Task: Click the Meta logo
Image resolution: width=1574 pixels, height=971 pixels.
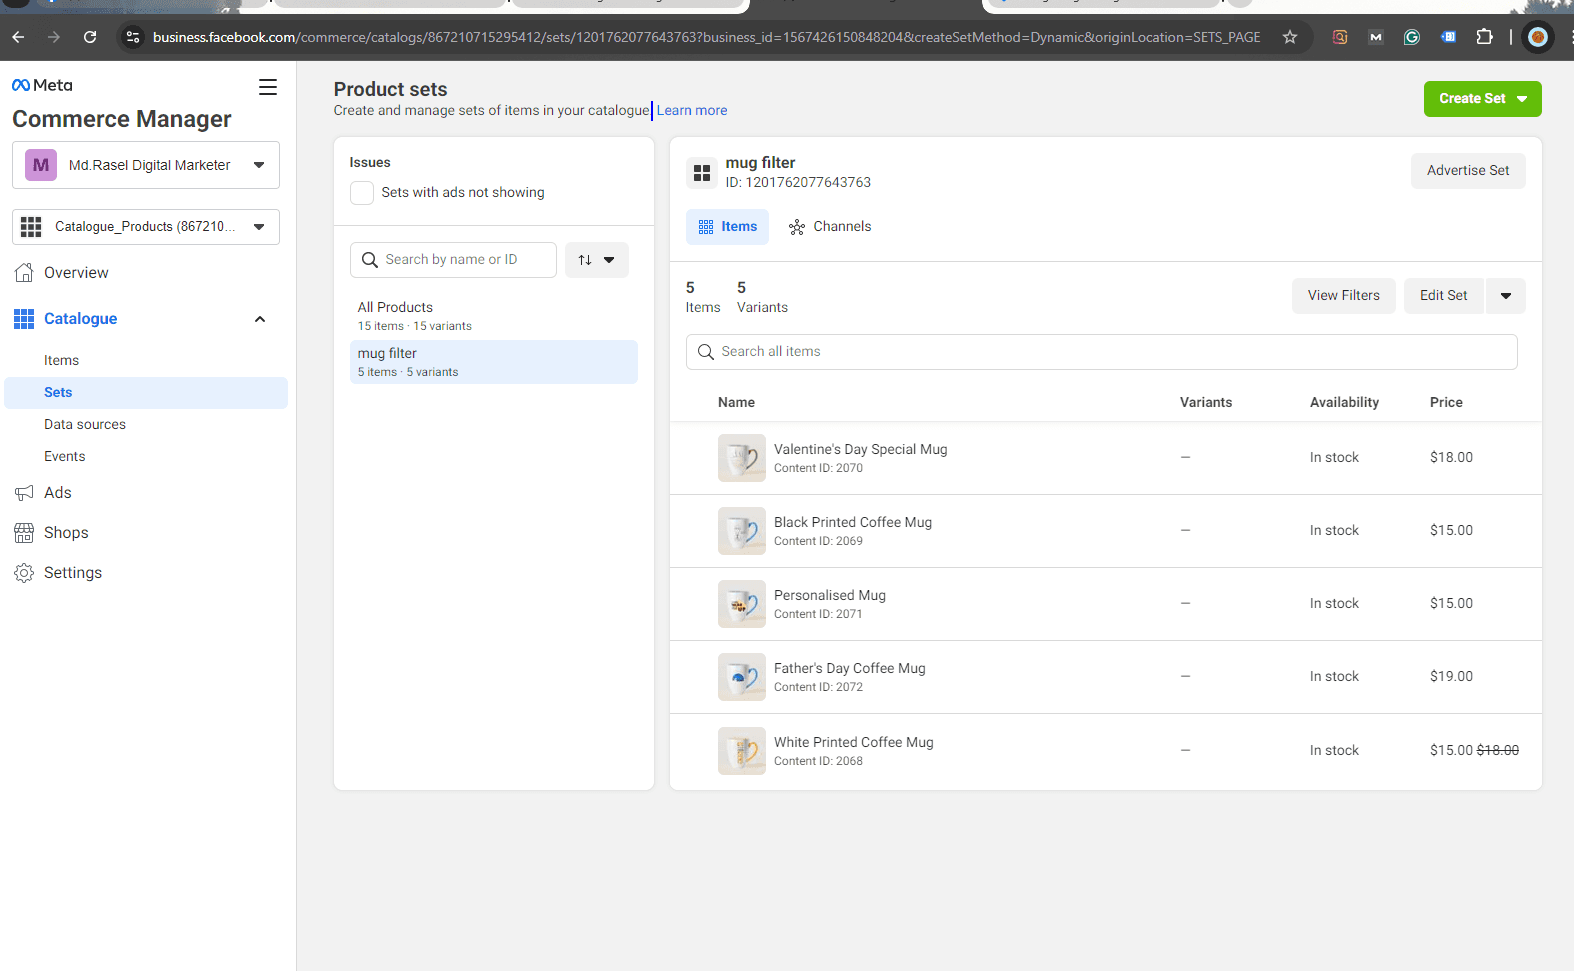Action: click(x=42, y=85)
